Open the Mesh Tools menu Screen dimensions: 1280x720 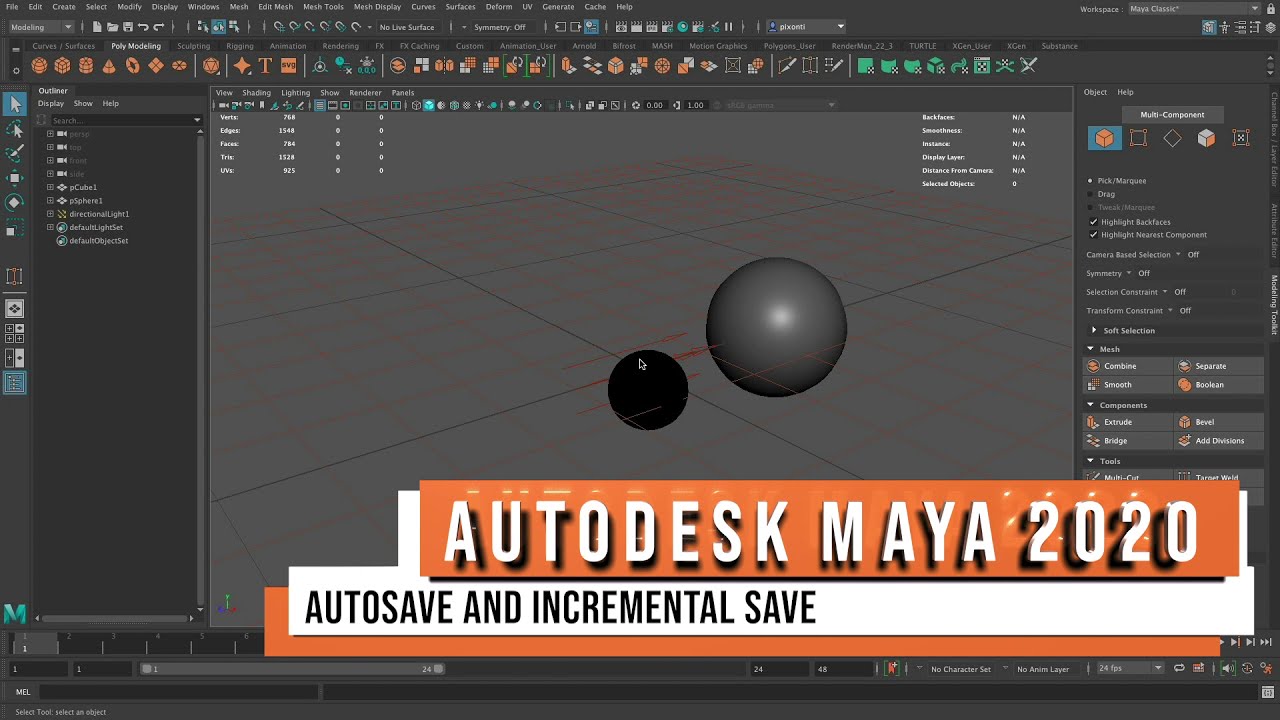(x=323, y=7)
